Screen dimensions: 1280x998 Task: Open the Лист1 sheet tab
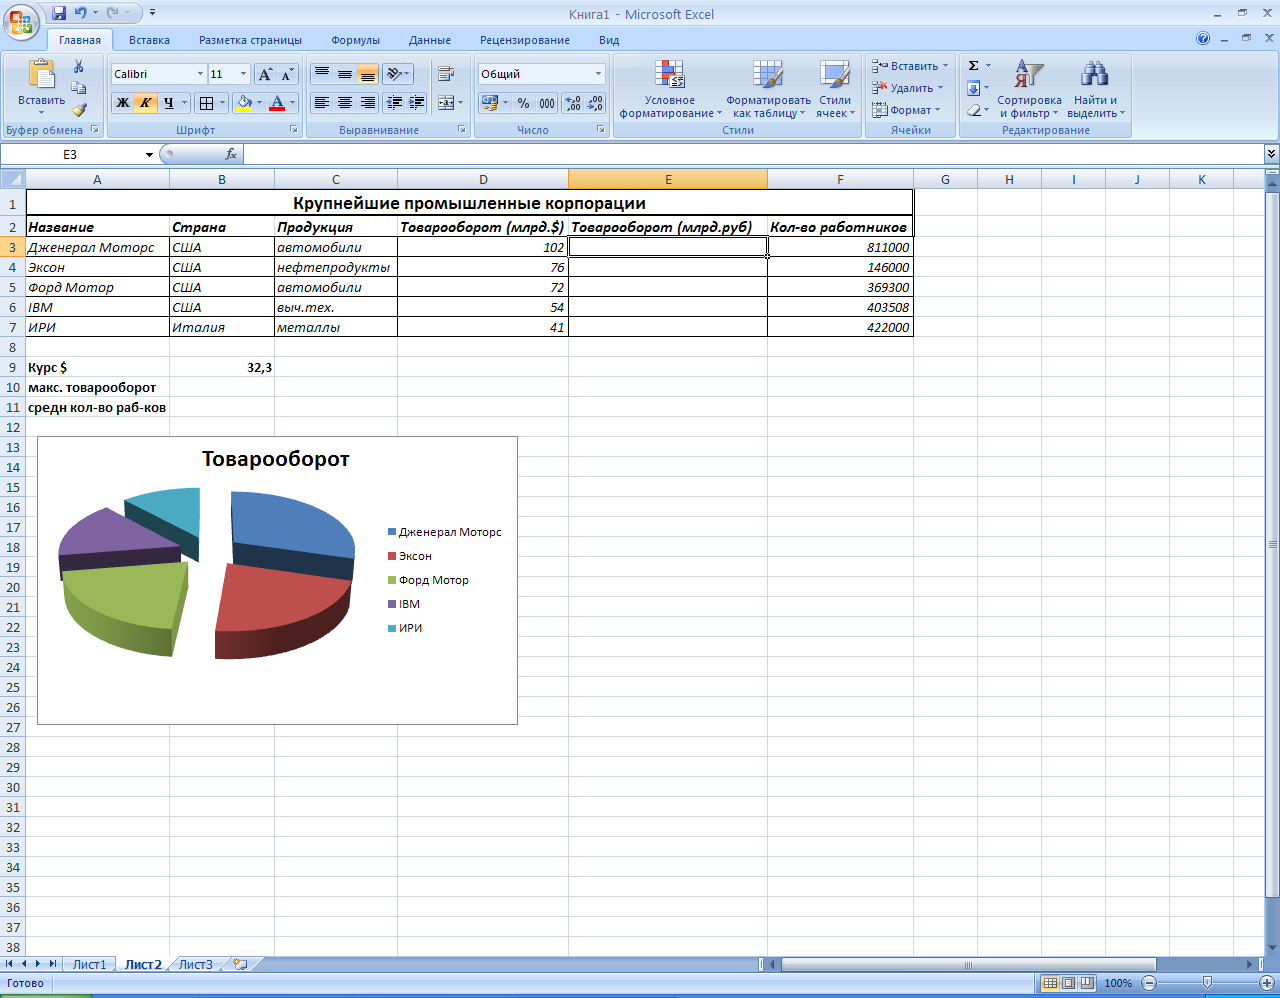coord(89,965)
